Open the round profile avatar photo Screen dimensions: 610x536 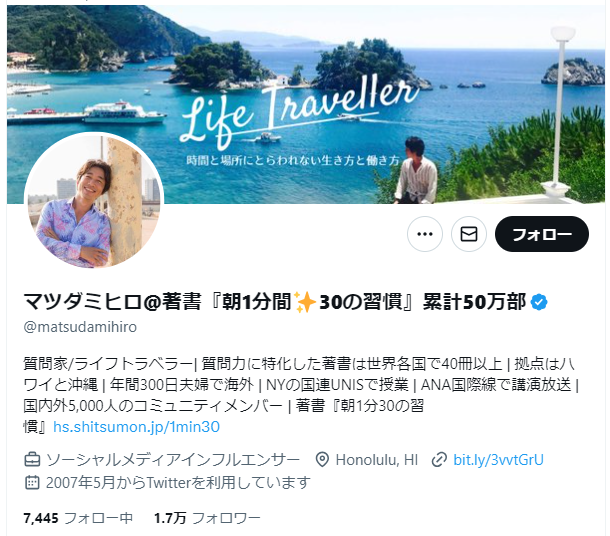pos(94,202)
